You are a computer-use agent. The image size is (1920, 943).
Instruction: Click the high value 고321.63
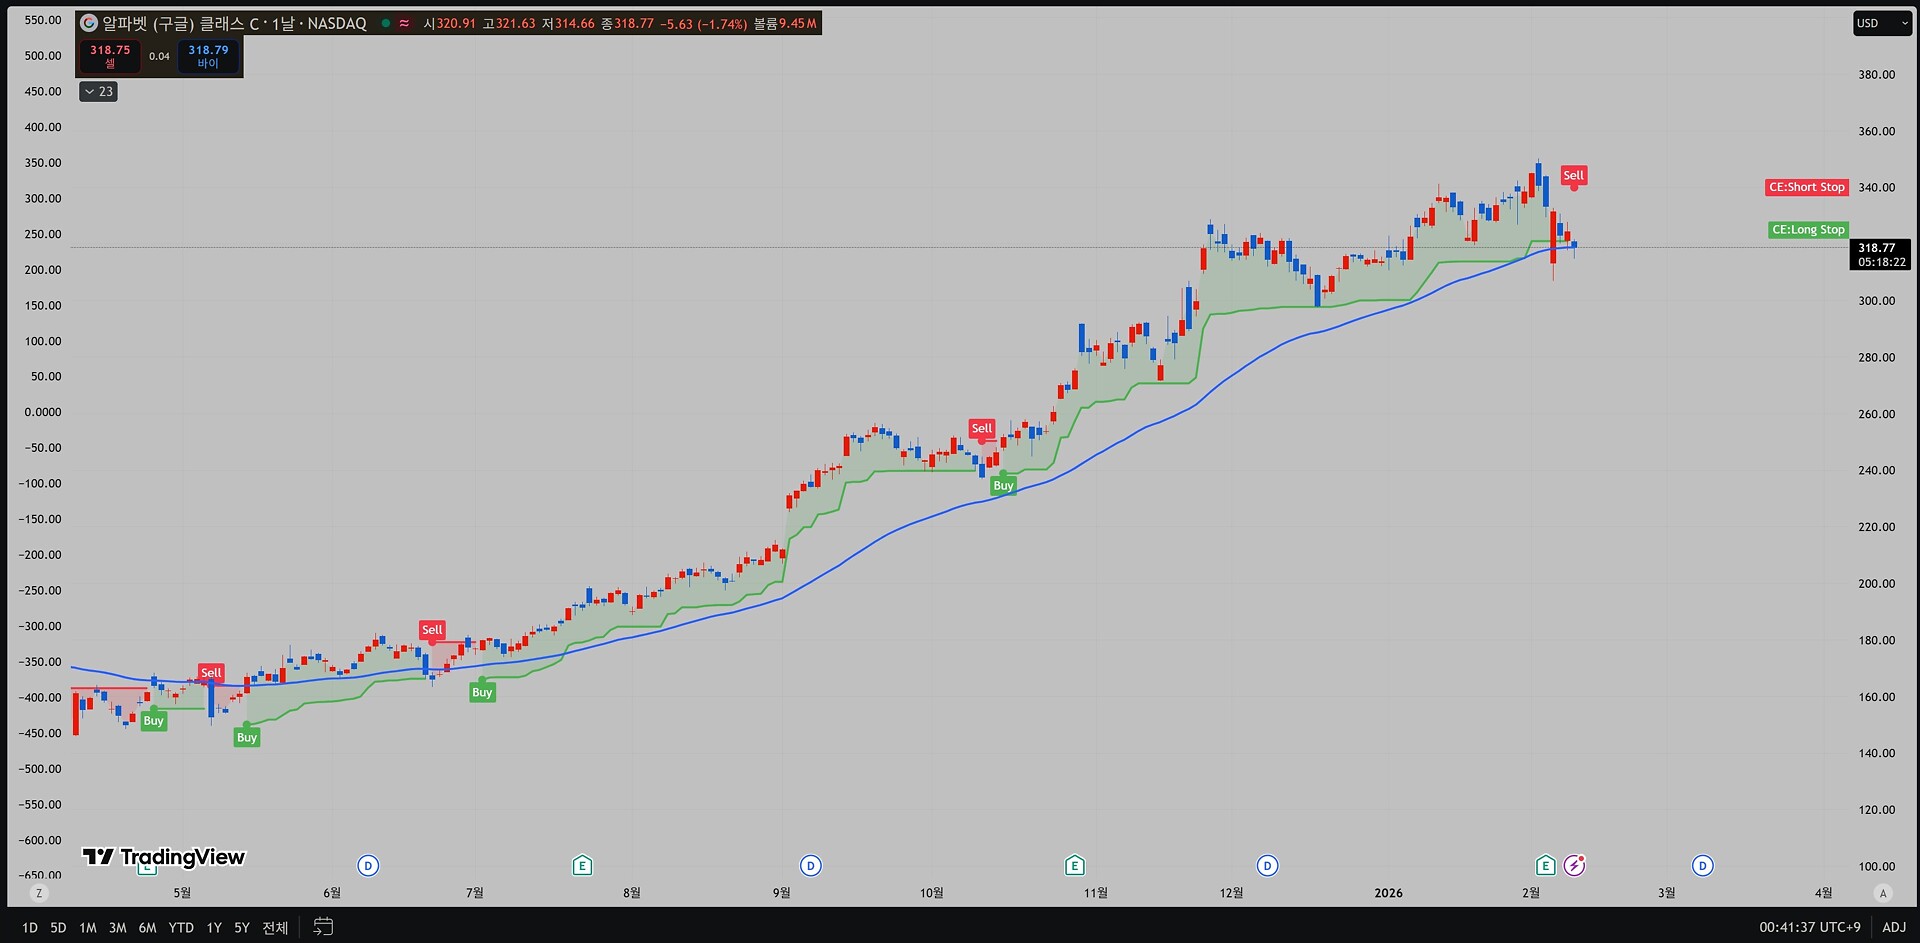click(509, 23)
